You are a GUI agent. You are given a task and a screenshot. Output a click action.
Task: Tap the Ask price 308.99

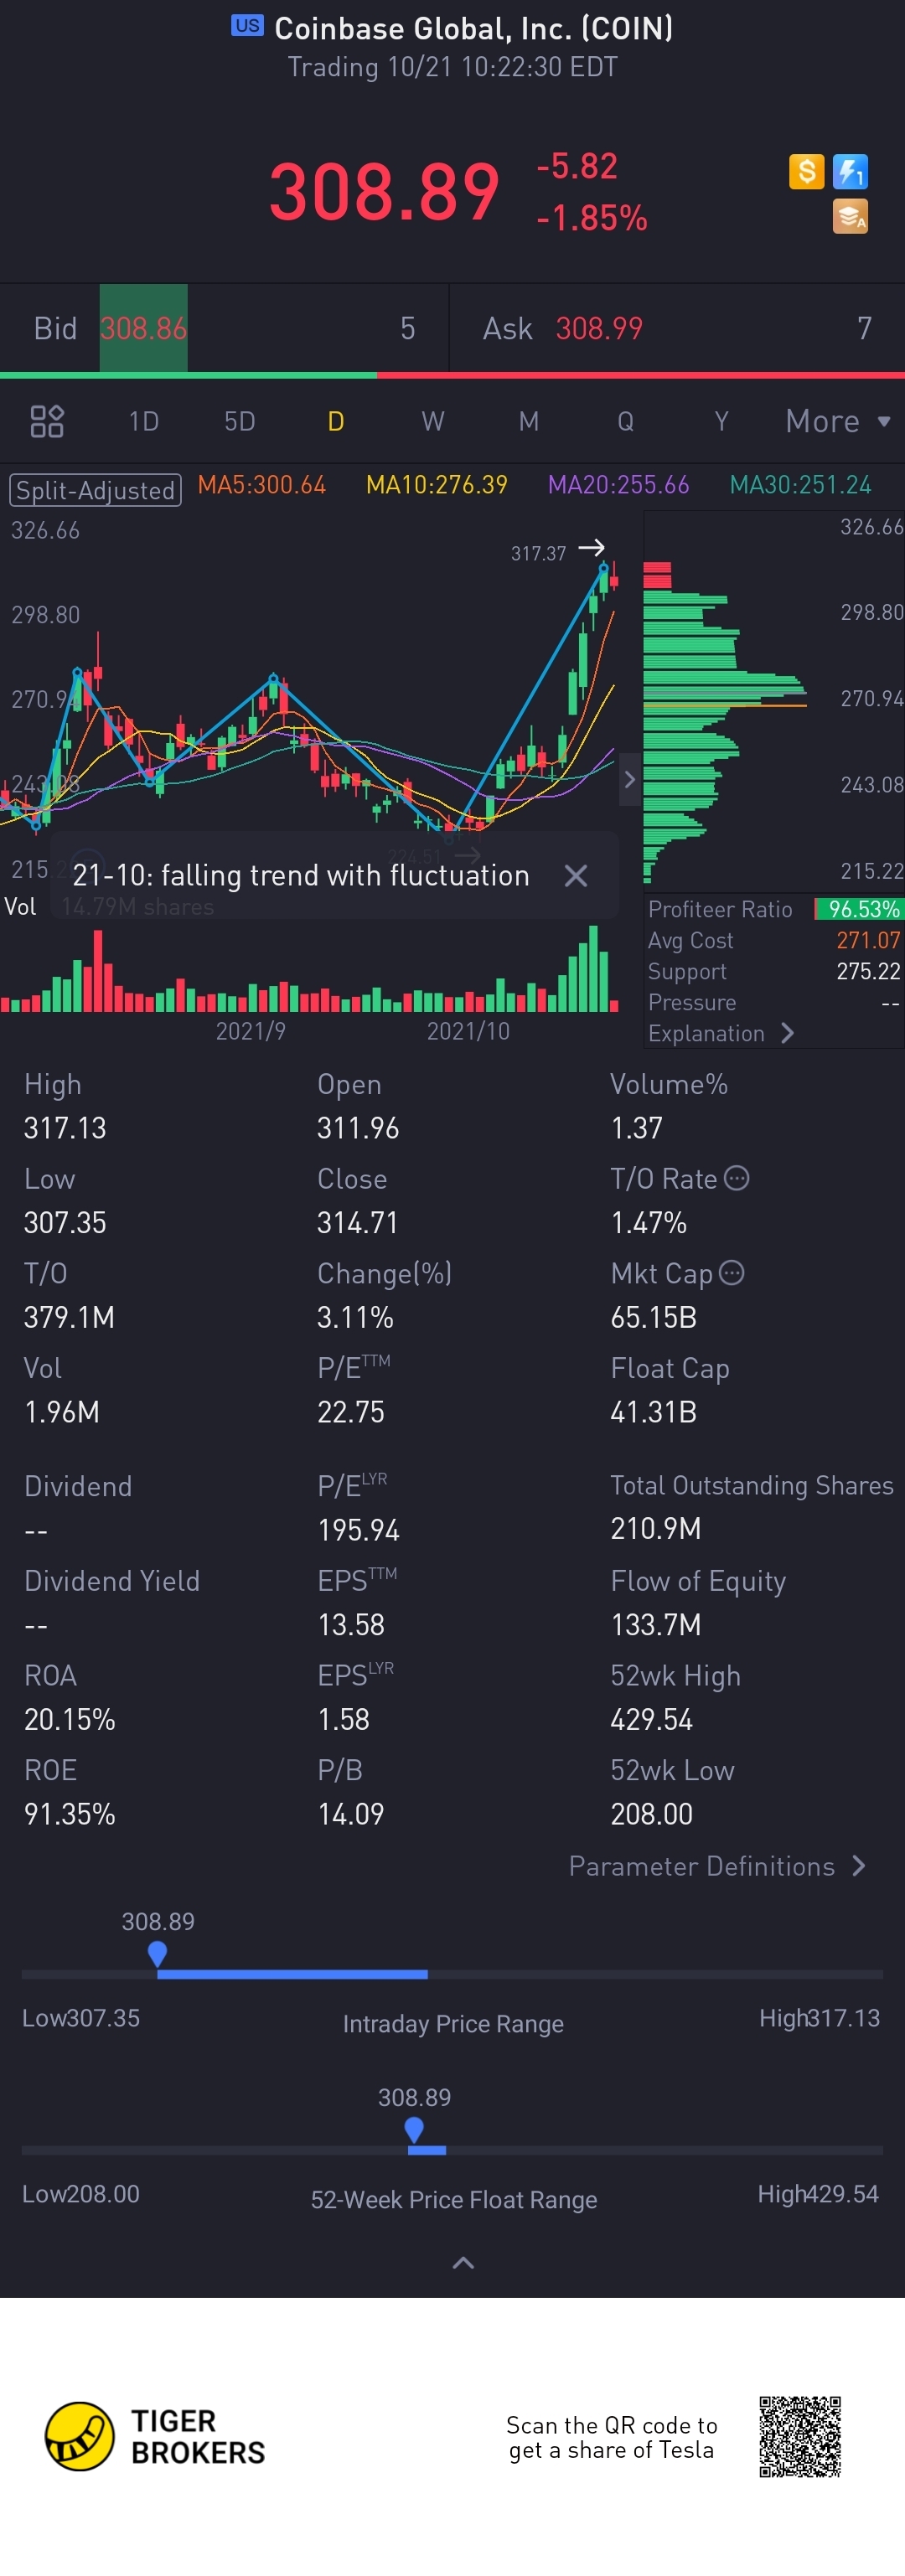tap(599, 328)
